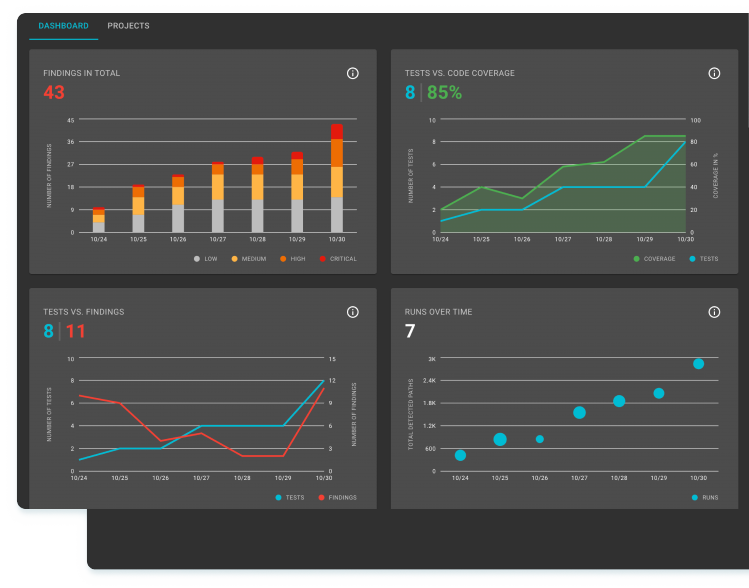Hide the Coverage series in legend

(x=654, y=259)
